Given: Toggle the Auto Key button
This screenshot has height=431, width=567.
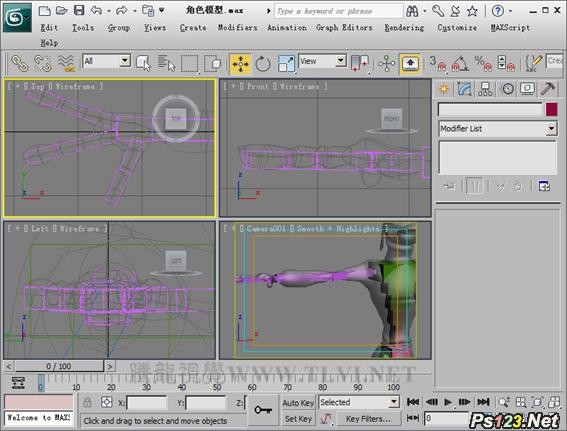Looking at the screenshot, I should click(x=298, y=403).
